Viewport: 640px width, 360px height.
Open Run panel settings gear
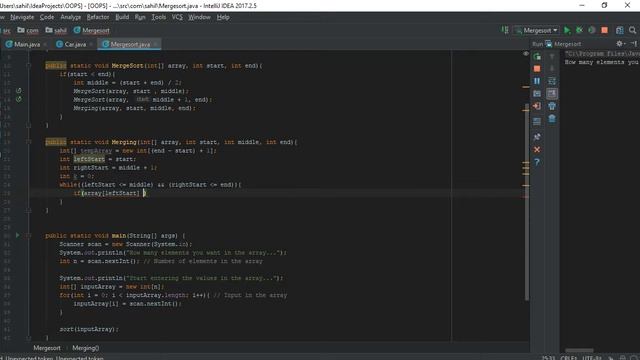pyautogui.click(x=620, y=44)
